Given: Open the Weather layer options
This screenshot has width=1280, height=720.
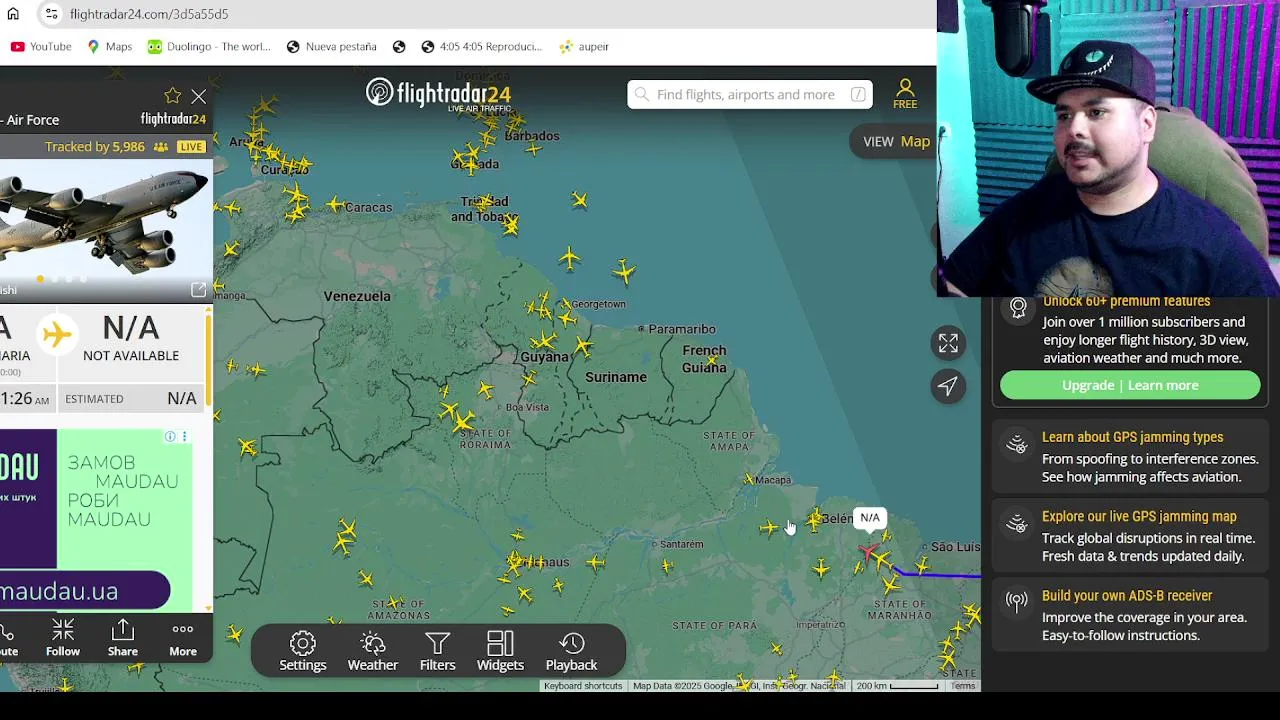Looking at the screenshot, I should tap(373, 651).
